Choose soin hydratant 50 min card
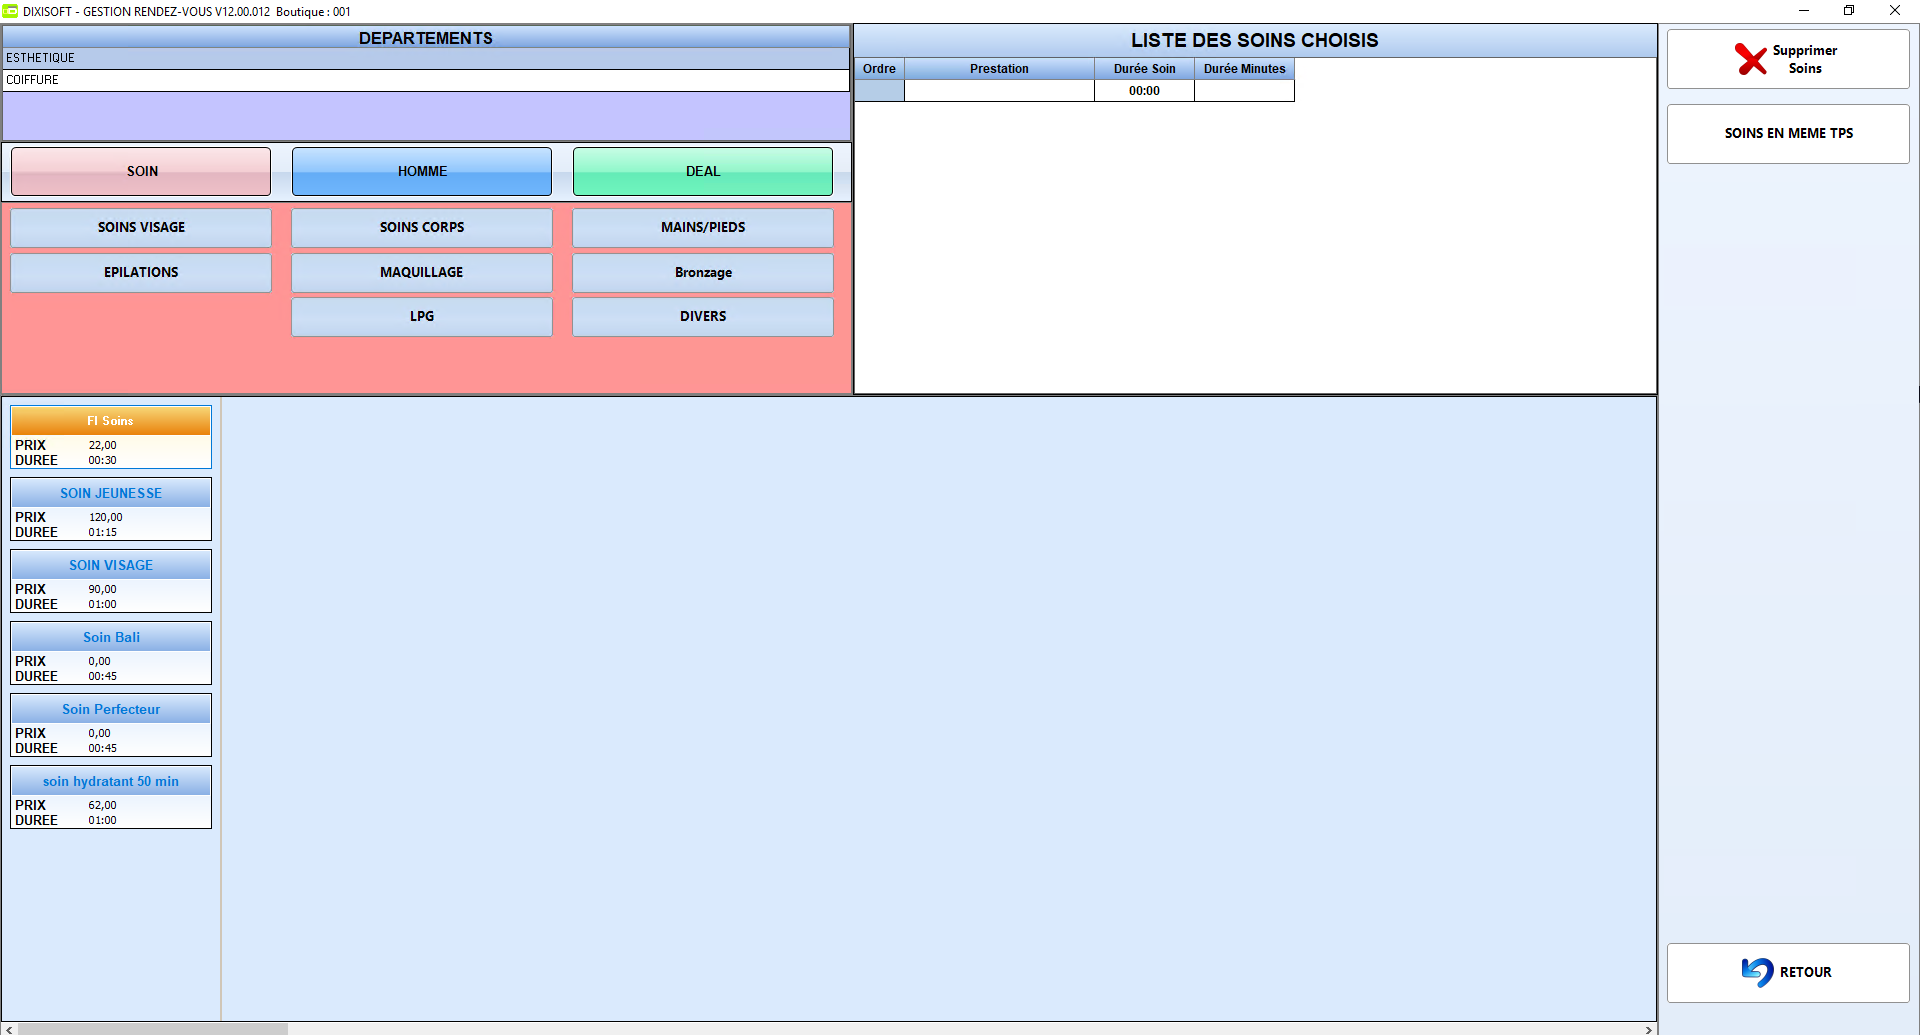The image size is (1920, 1035). coord(111,797)
